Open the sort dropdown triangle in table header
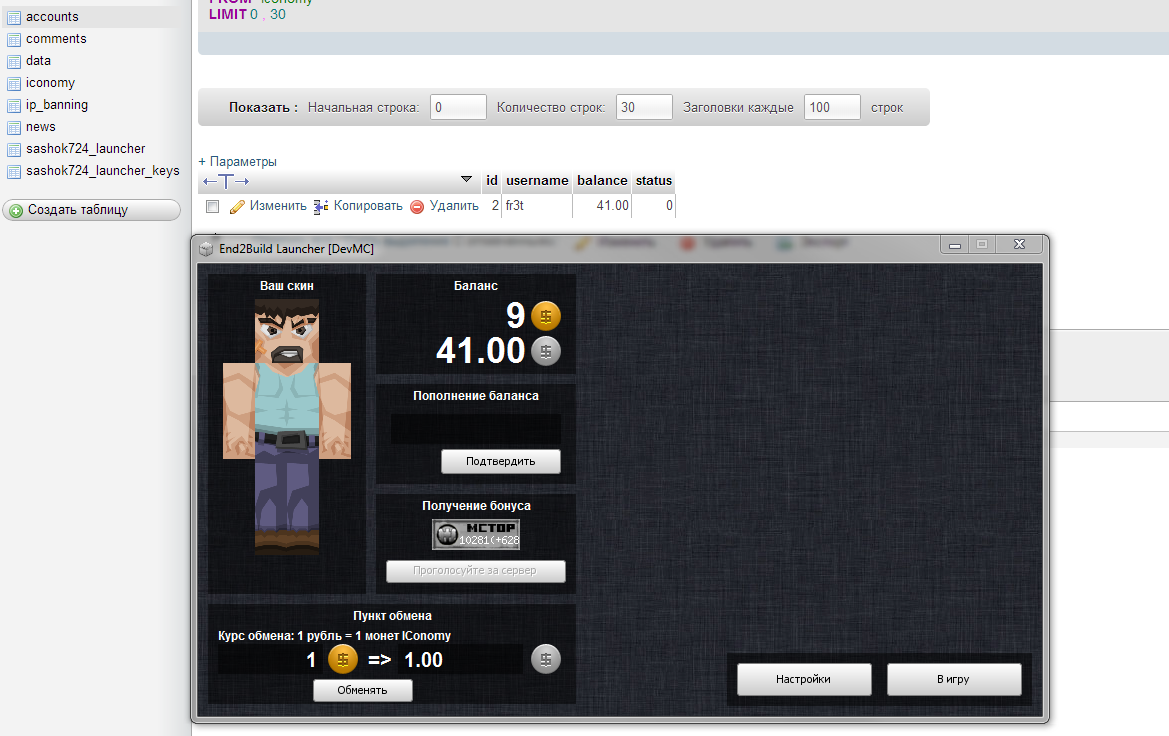Screen dimensions: 1169x736 [466, 179]
